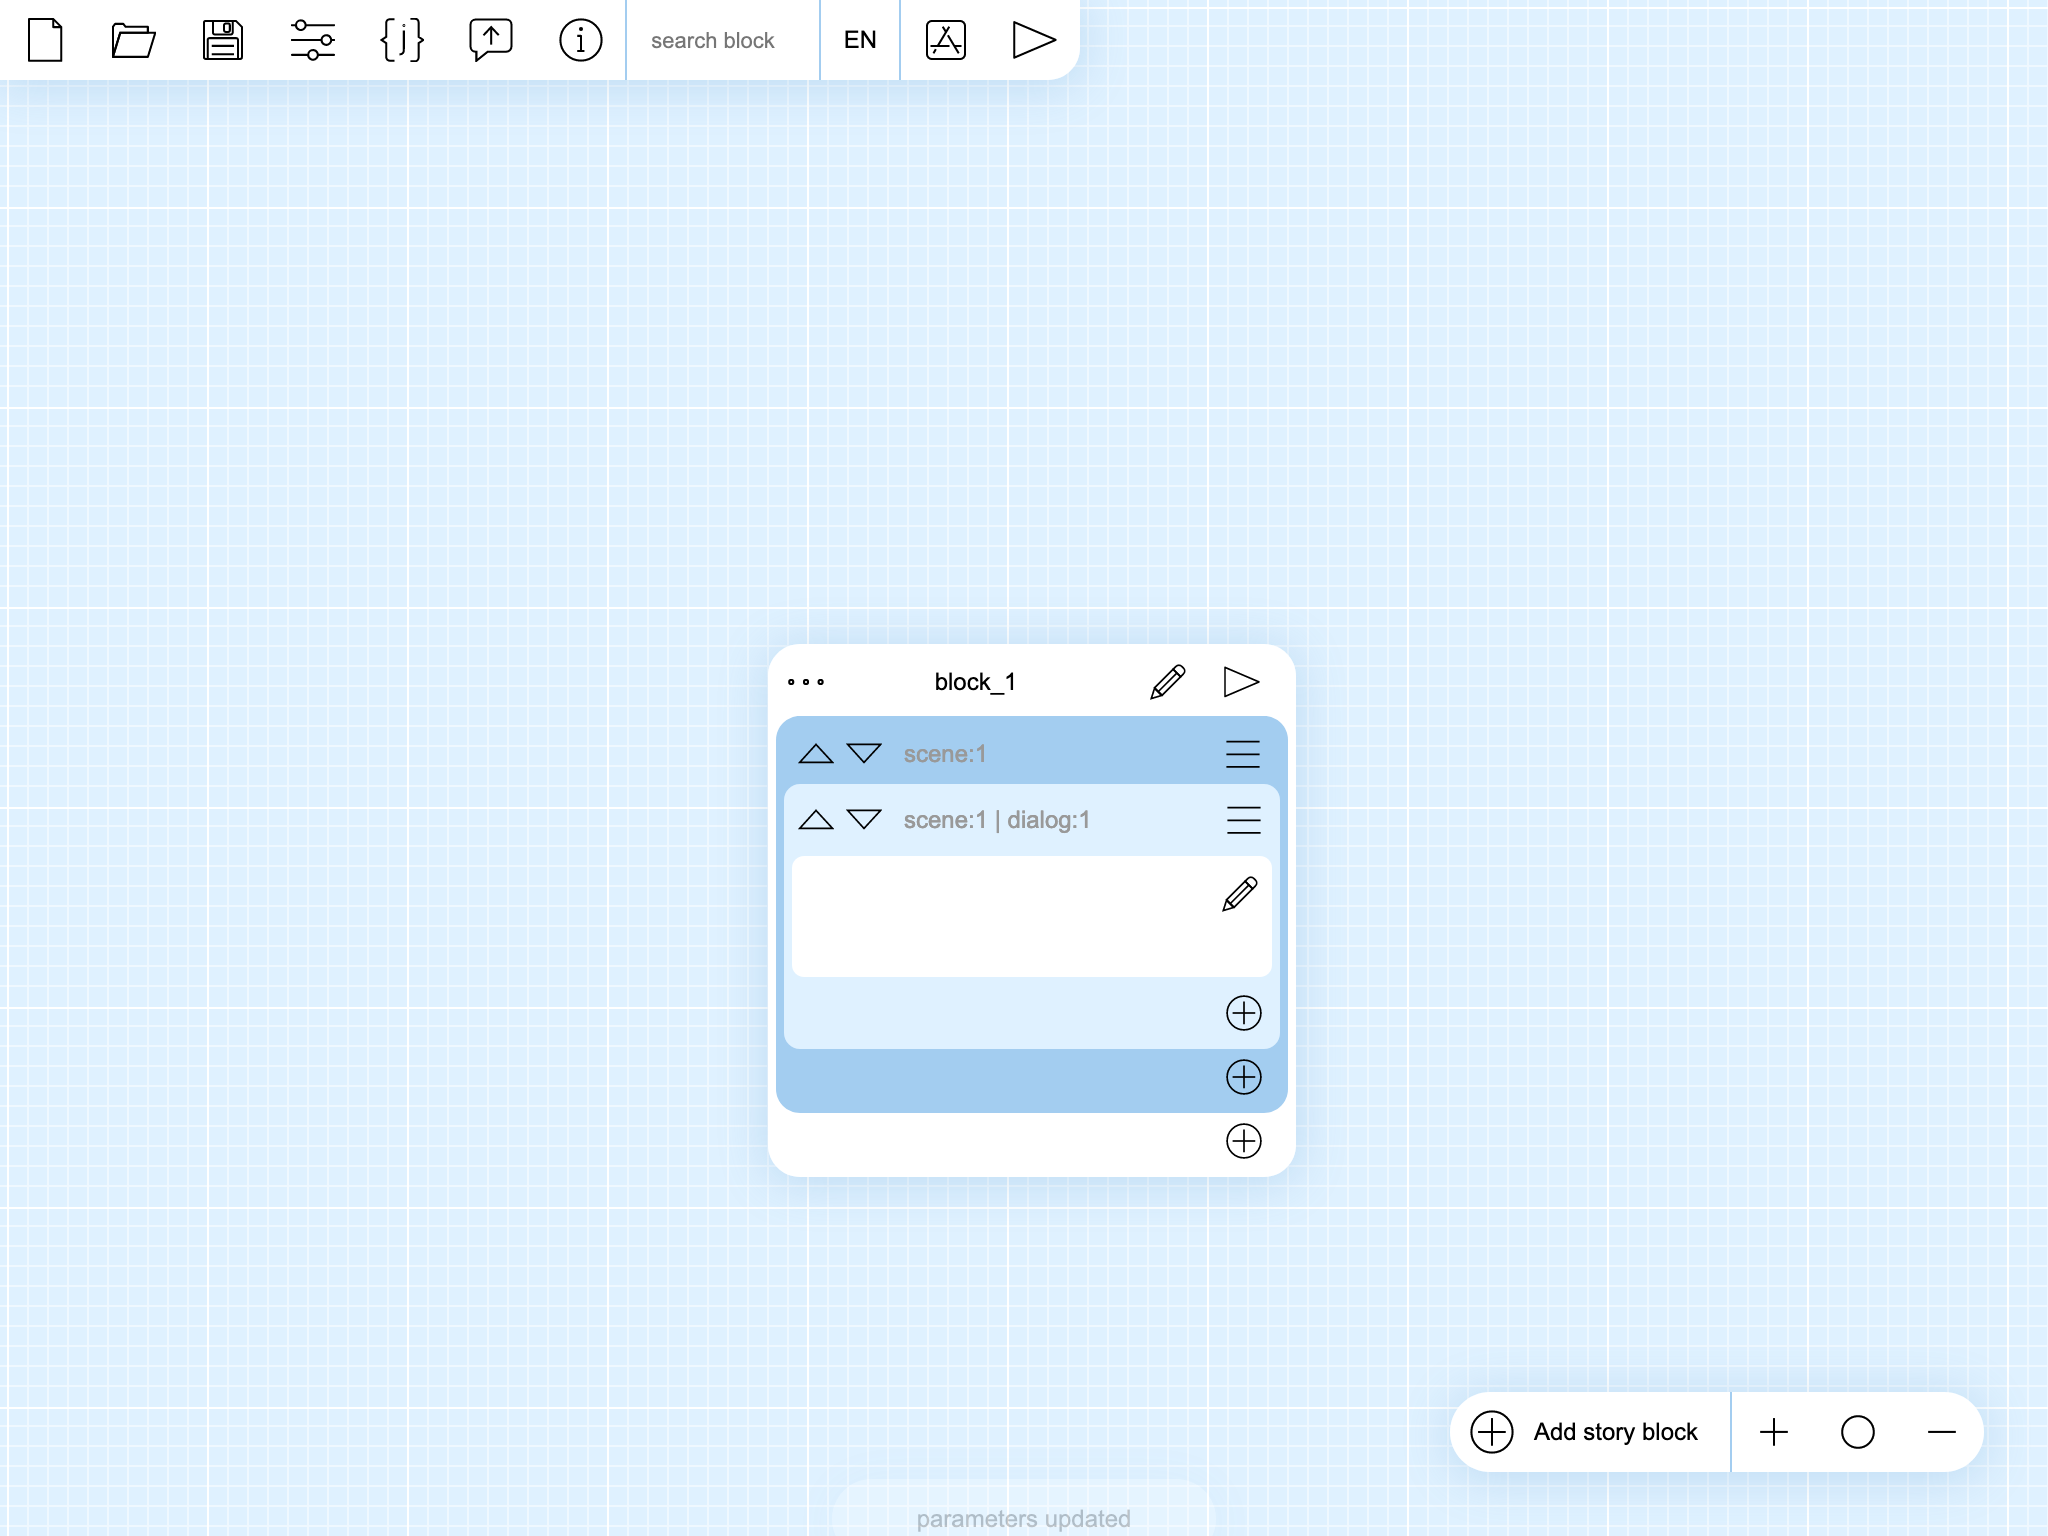The height and width of the screenshot is (1536, 2048).
Task: Expand the EN language dropdown selector
Action: (860, 39)
